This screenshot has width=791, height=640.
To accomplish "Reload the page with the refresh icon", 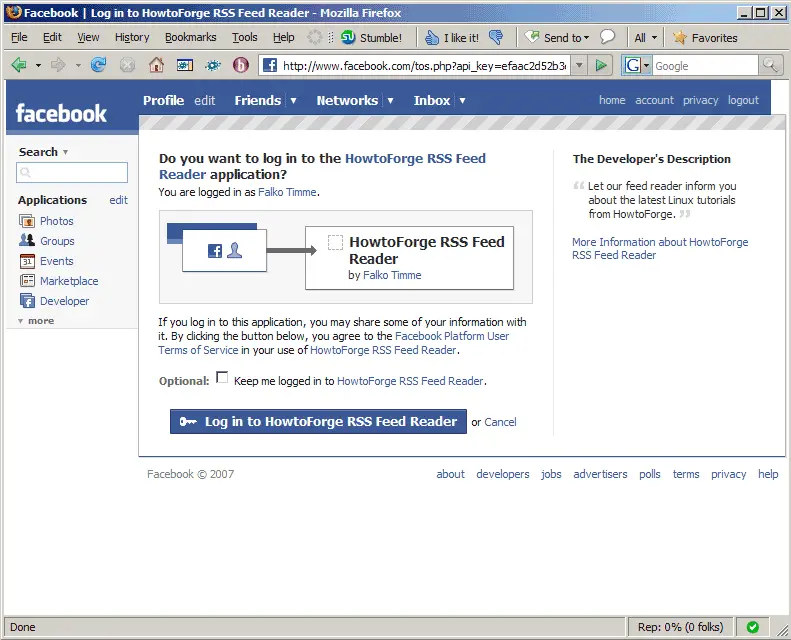I will click(x=98, y=65).
